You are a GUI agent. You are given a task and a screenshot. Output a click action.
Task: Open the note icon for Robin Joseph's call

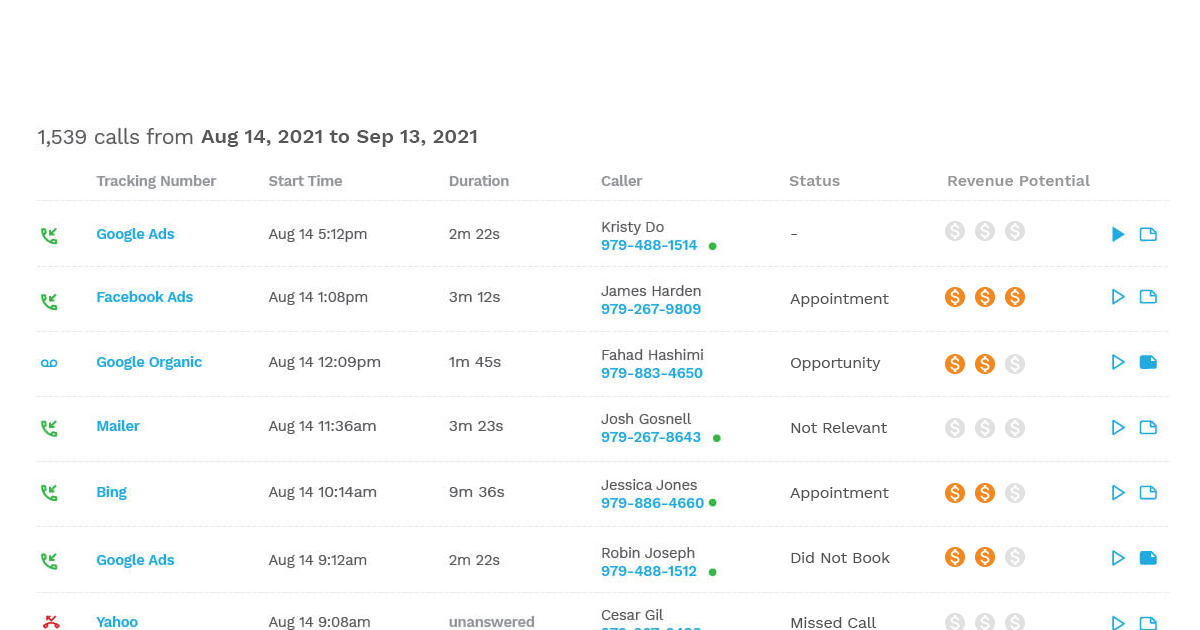tap(1148, 558)
